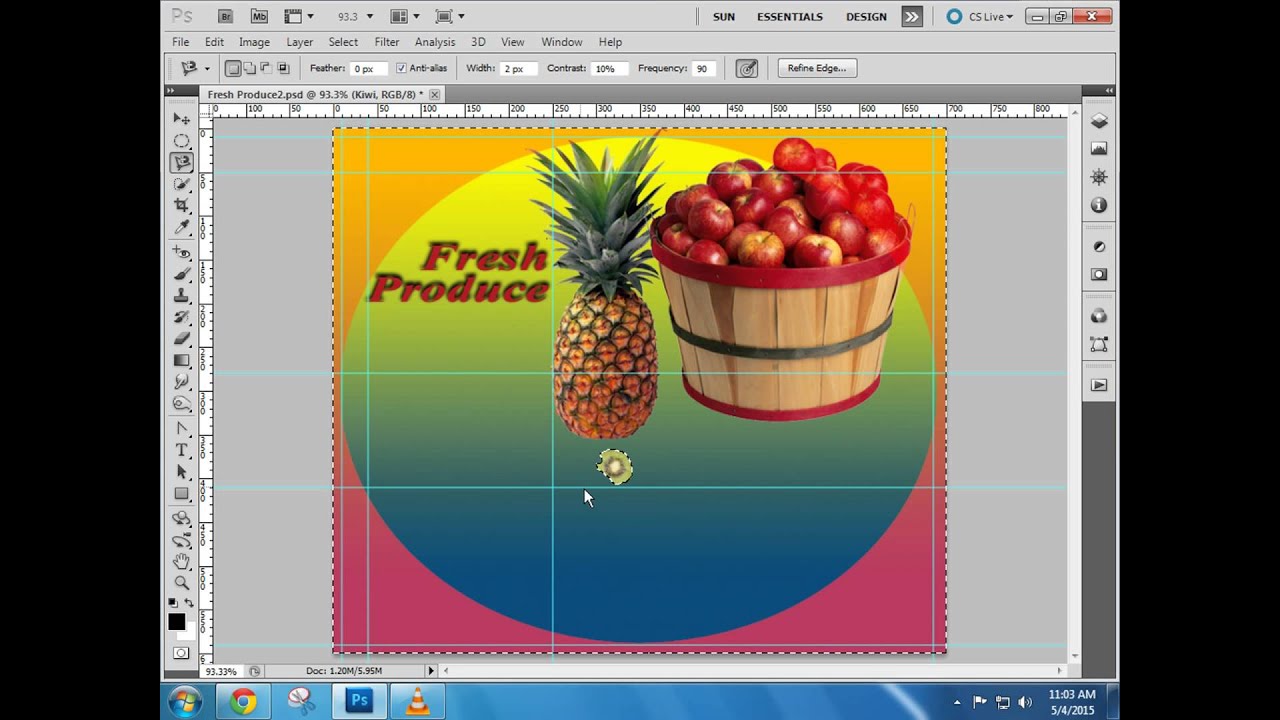1280x720 pixels.
Task: Open the tool preset picker arrow
Action: (207, 68)
